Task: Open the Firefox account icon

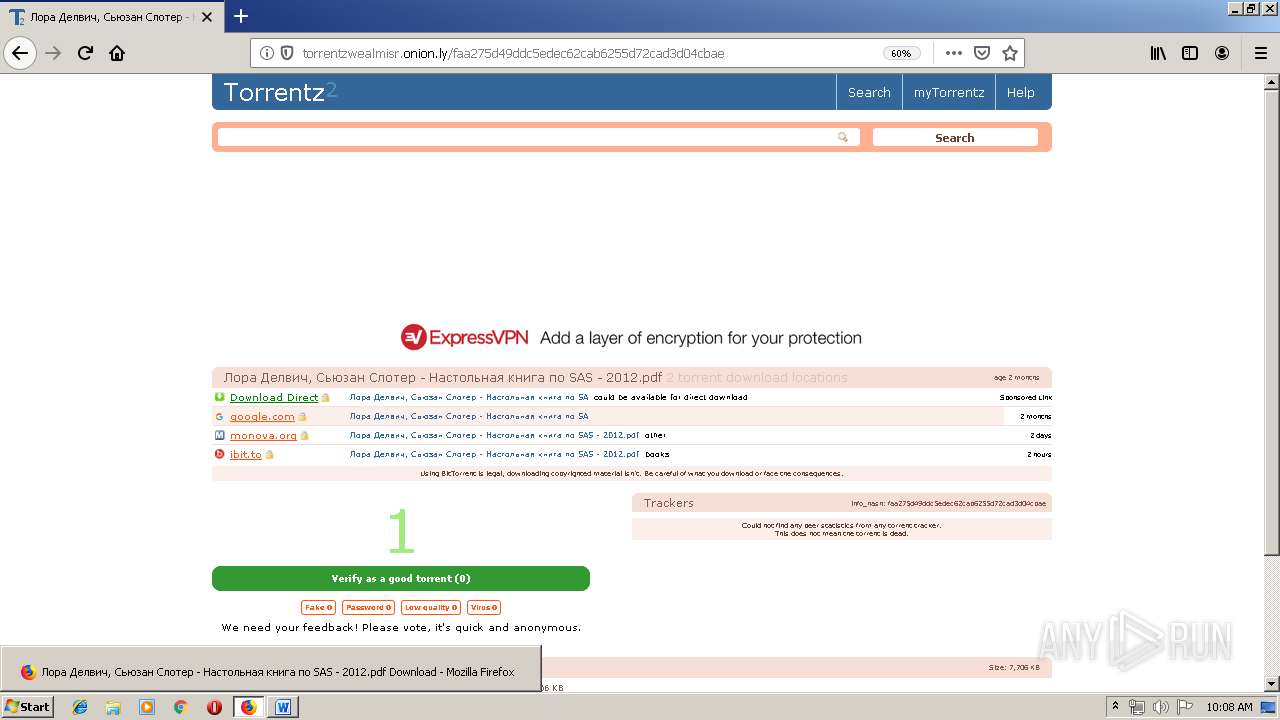Action: [x=1222, y=53]
